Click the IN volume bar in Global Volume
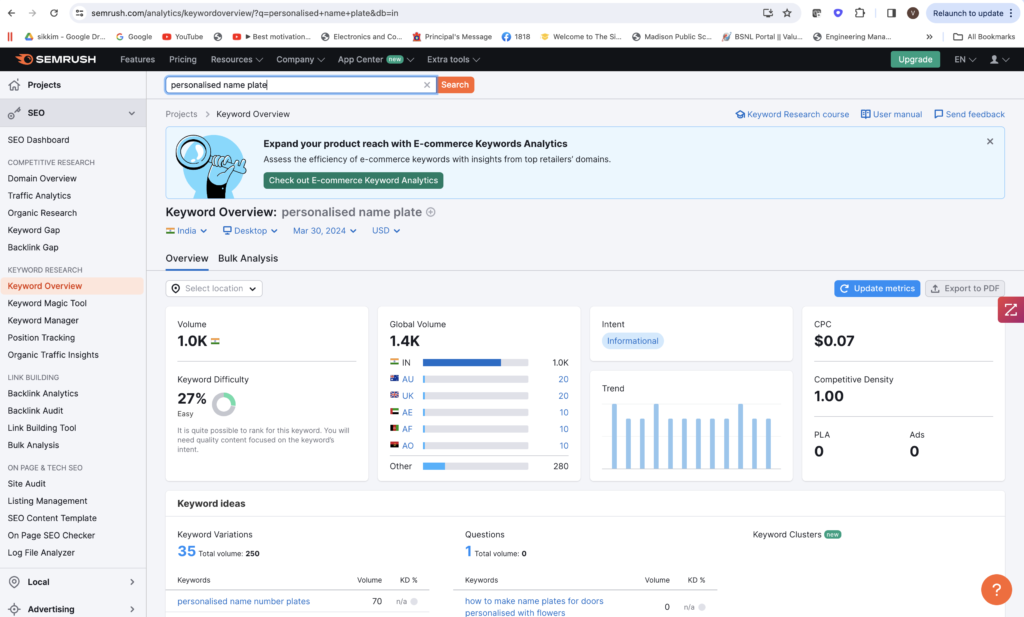This screenshot has width=1024, height=617. tap(475, 362)
